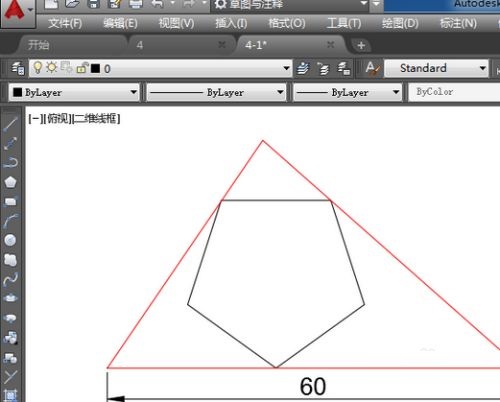The image size is (500, 402).
Task: Close the 4-1* drawing tab
Action: click(330, 45)
